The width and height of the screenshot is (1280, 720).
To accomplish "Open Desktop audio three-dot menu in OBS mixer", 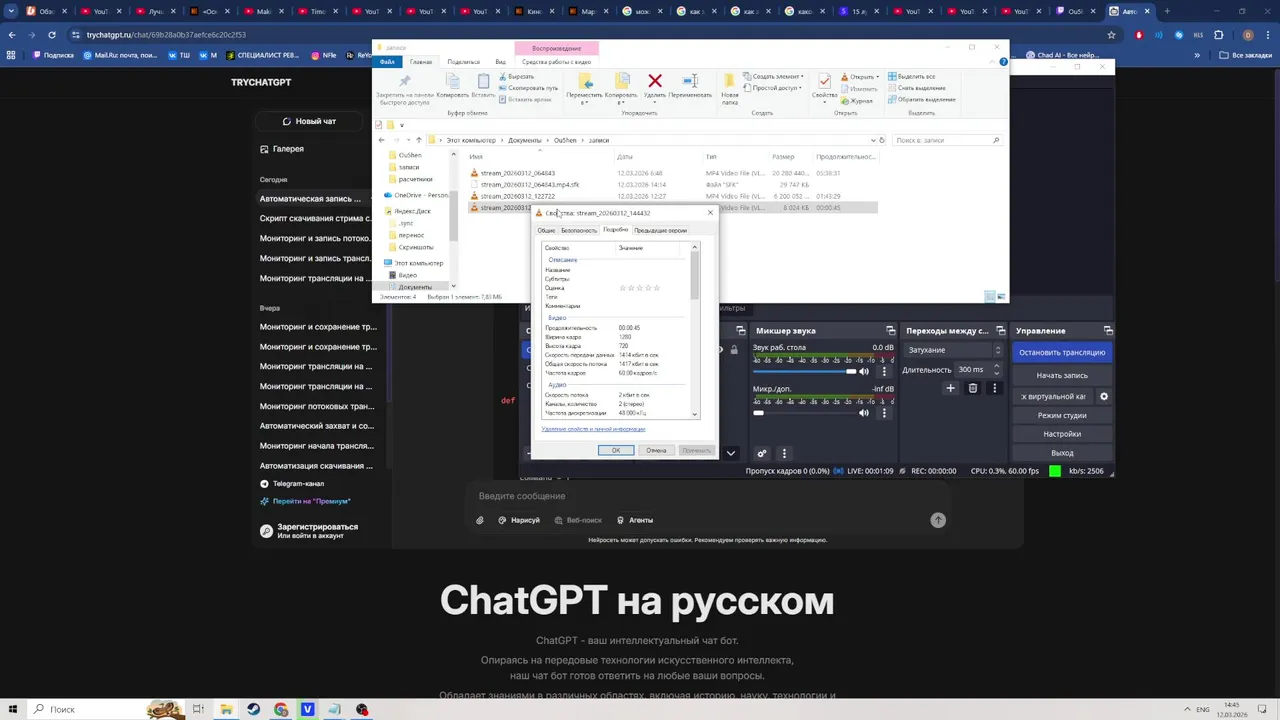I will 884,371.
